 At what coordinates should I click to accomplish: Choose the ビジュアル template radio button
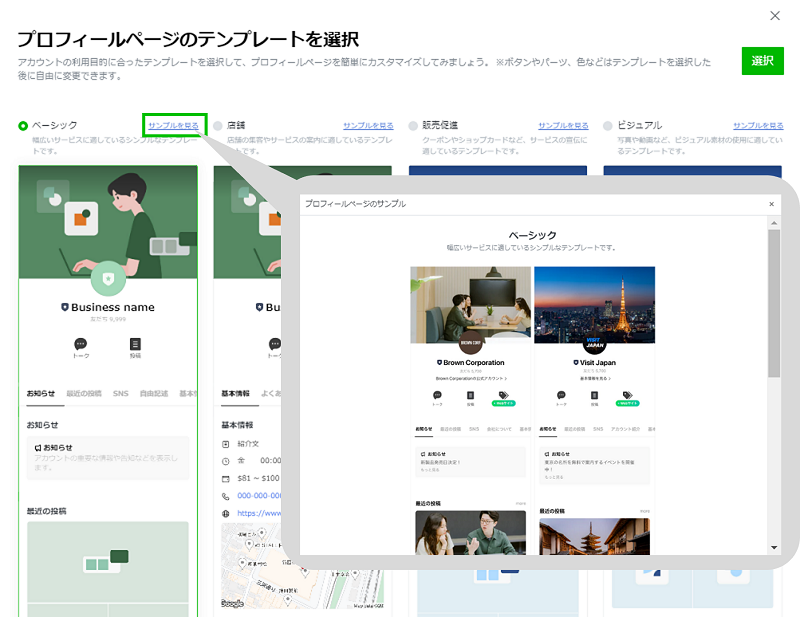(x=608, y=126)
